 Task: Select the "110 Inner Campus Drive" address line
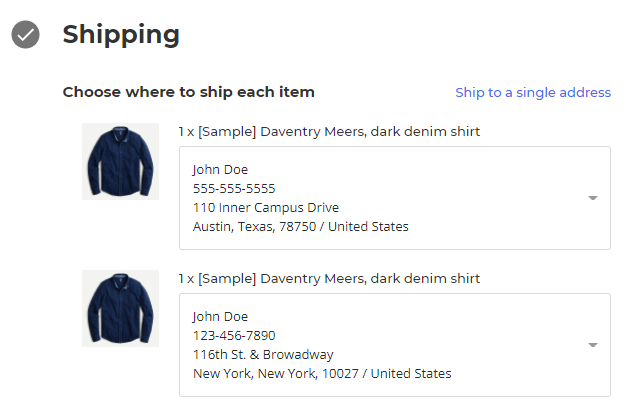click(266, 208)
